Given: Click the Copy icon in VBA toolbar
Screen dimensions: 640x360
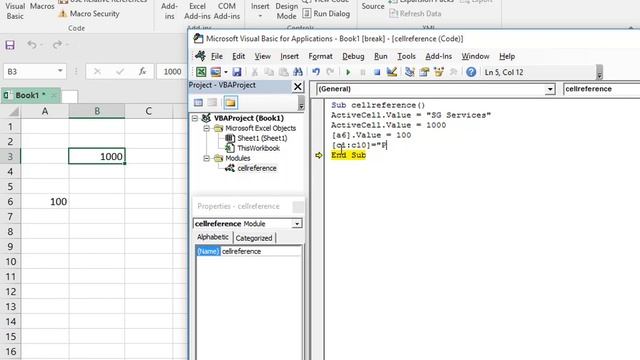Looking at the screenshot, I should tap(269, 72).
